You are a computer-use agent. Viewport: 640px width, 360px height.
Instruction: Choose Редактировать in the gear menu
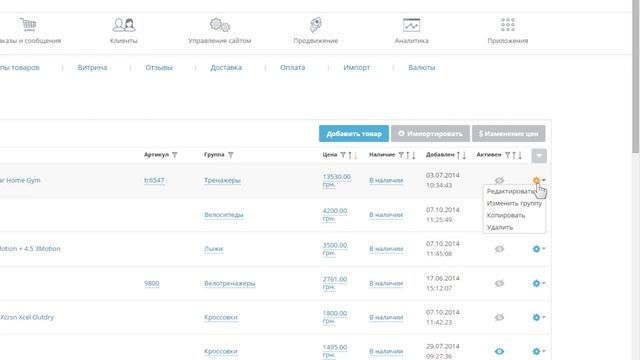(511, 191)
